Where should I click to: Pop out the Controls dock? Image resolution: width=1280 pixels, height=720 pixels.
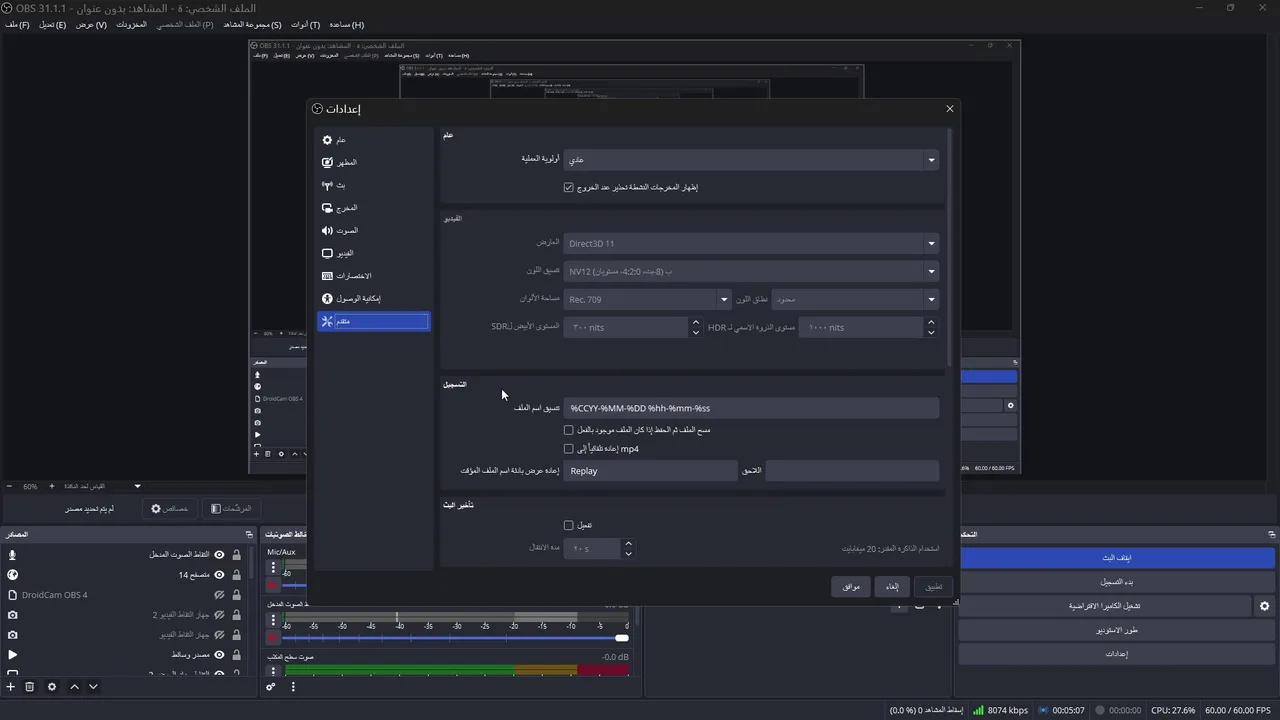pyautogui.click(x=1272, y=535)
